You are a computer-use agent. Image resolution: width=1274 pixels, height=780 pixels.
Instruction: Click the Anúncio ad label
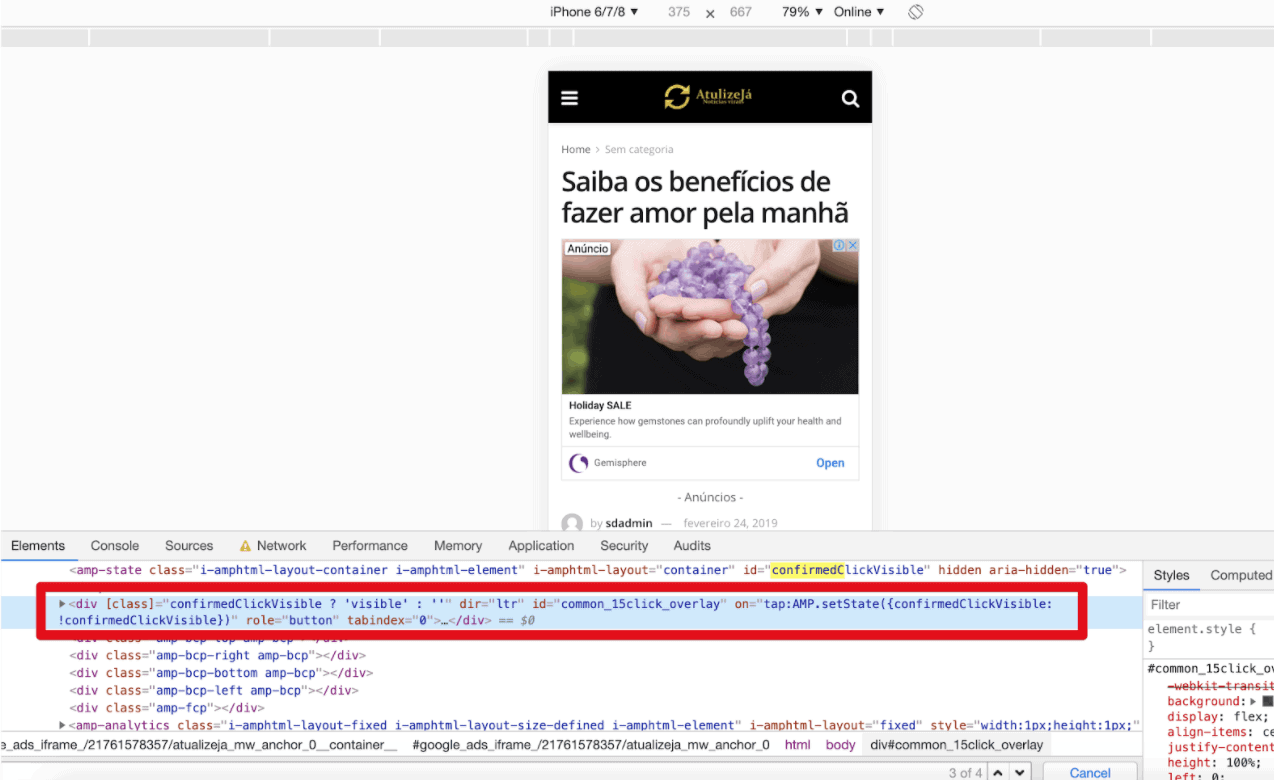(x=588, y=248)
